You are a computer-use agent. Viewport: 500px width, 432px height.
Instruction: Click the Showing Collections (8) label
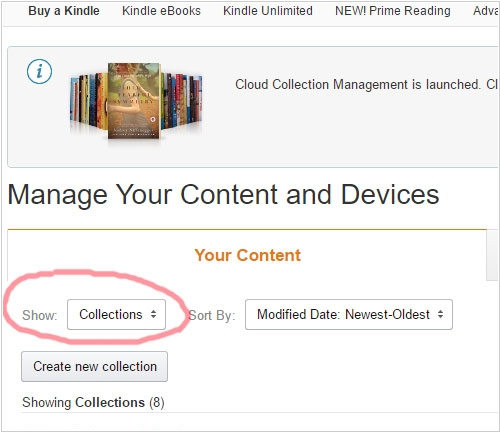(93, 403)
